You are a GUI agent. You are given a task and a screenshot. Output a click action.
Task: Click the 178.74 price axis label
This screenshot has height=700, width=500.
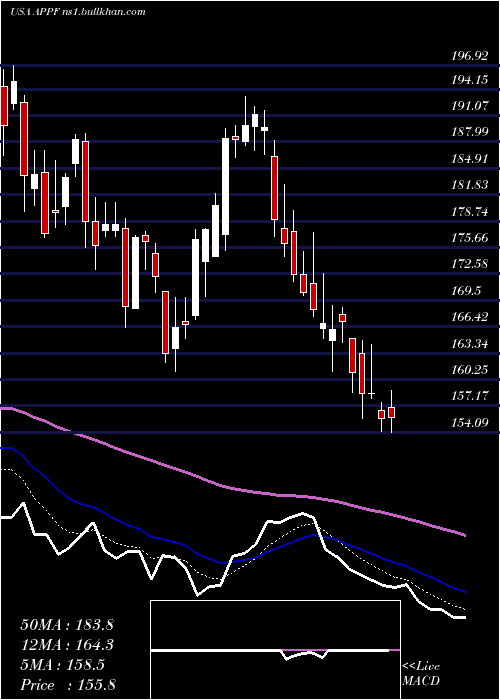coord(469,212)
